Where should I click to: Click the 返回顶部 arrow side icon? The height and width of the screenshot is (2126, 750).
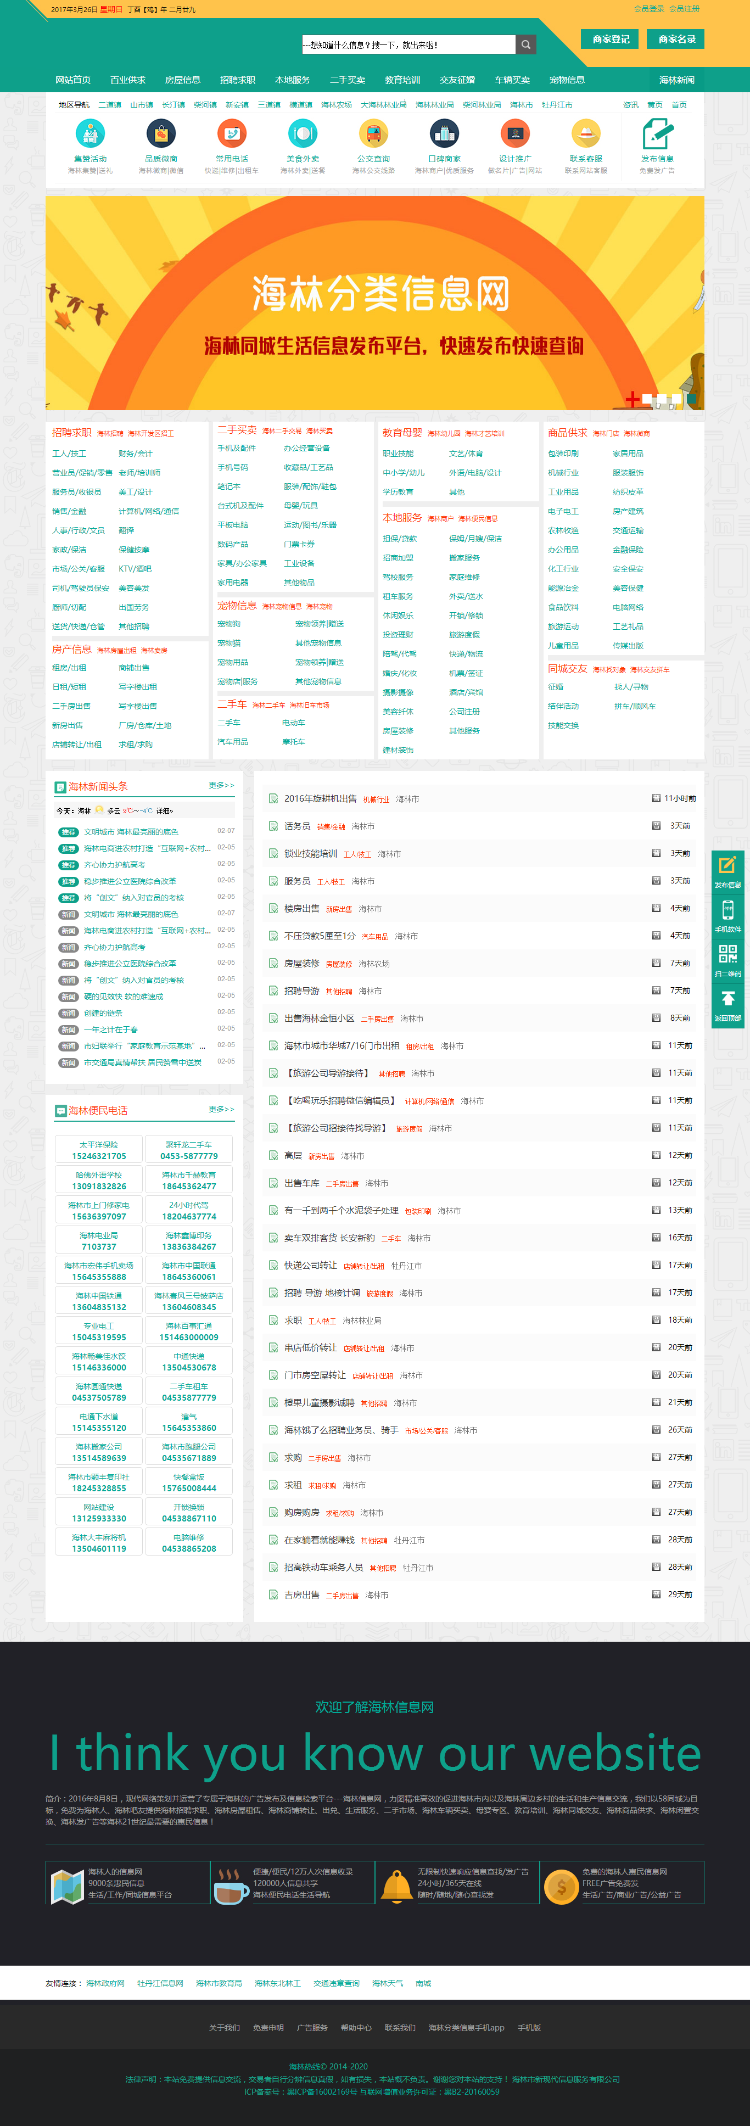point(728,998)
